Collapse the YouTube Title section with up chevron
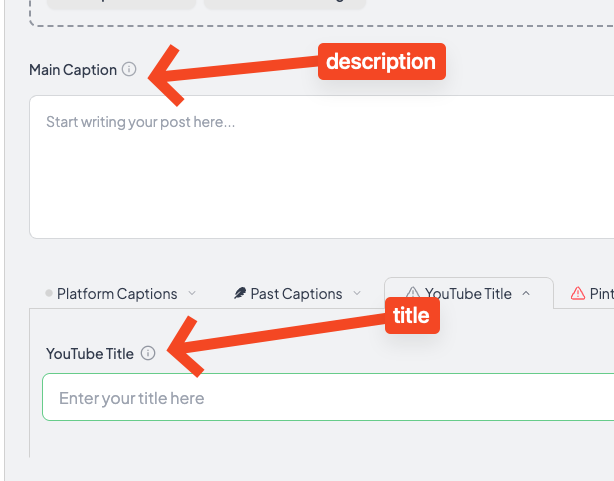Screen dimensions: 614x481 click(x=526, y=293)
